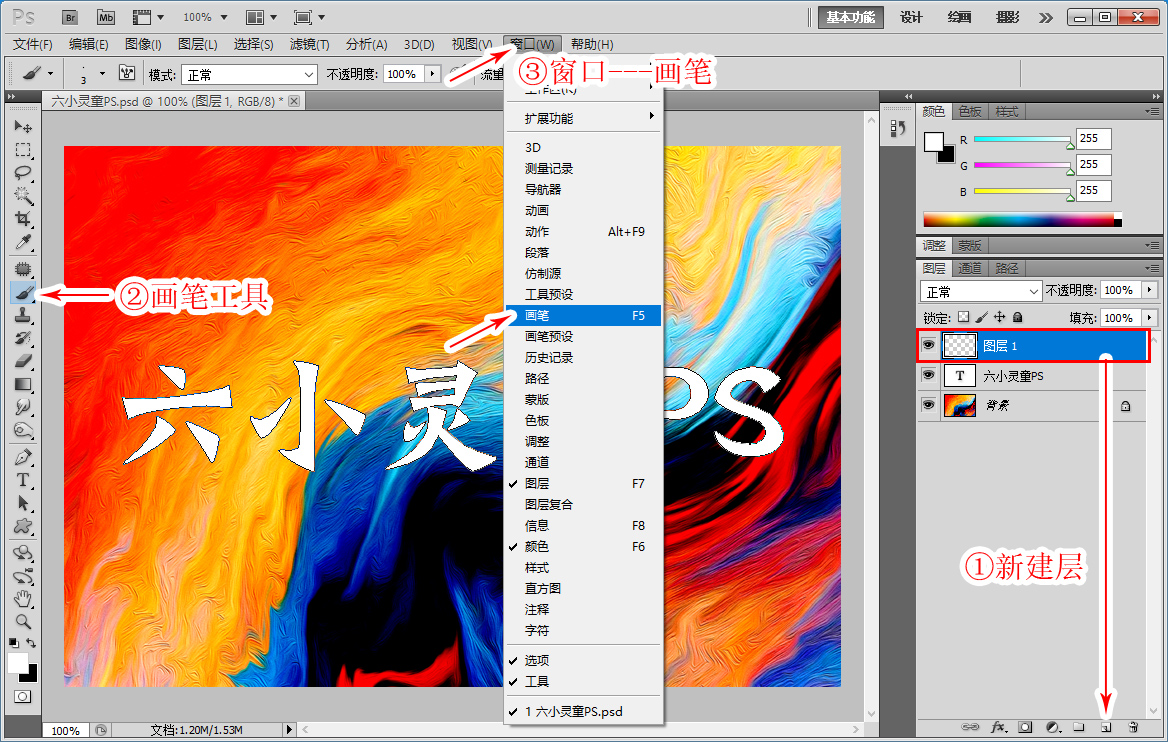Select the Hand tool
This screenshot has height=742, width=1168.
[23, 598]
